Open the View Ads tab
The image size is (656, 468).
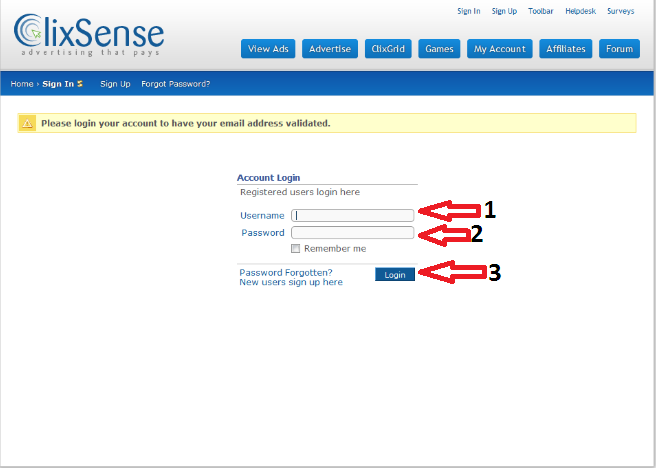pos(268,49)
